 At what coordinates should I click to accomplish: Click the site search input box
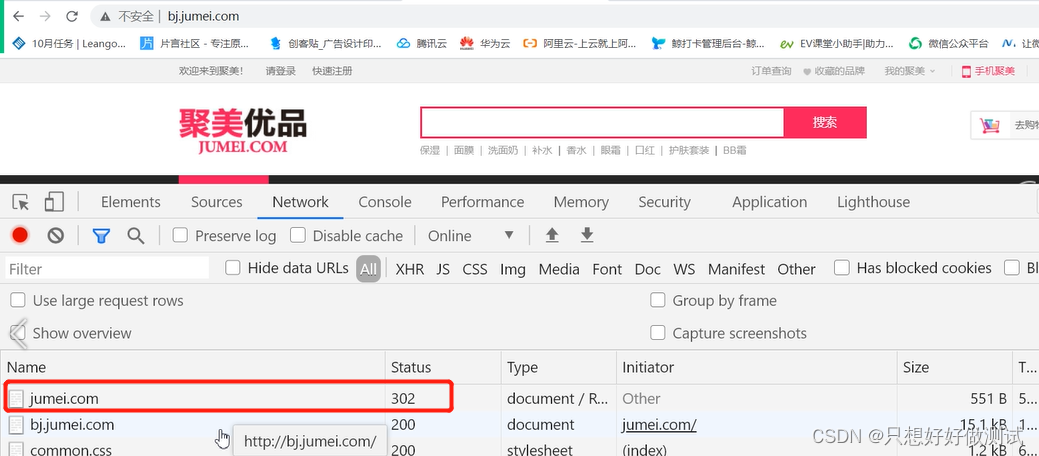(602, 123)
